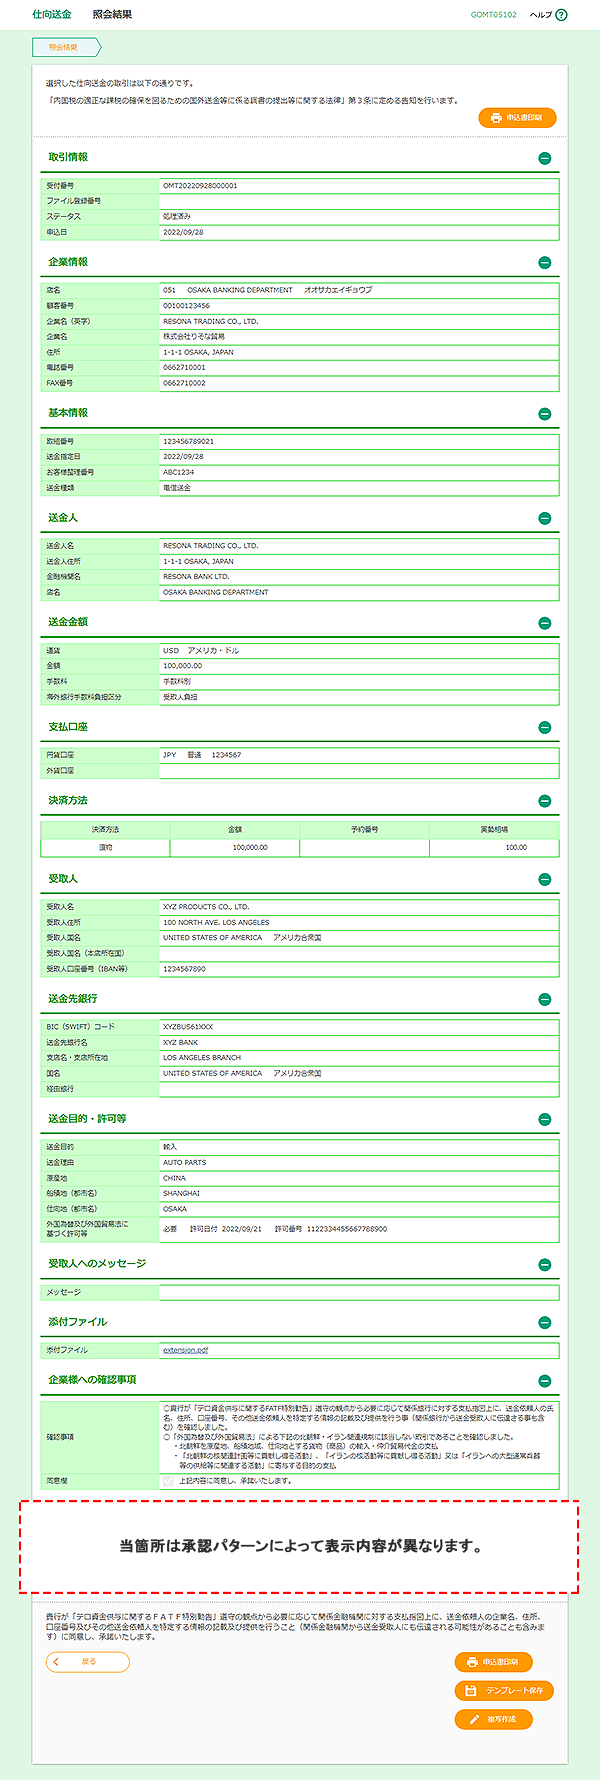Collapse 送金金額 using its minus icon

[x=544, y=623]
